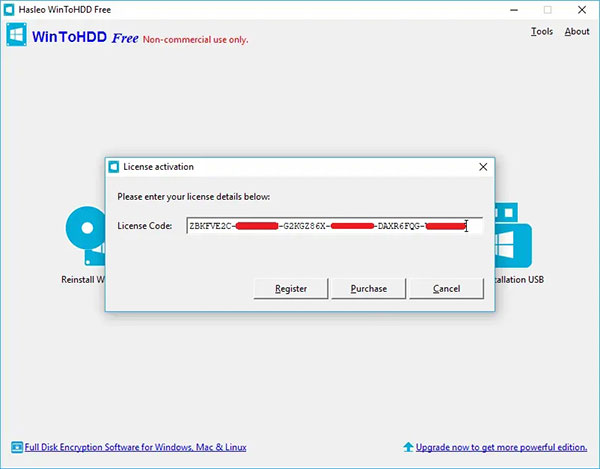Click the License activation dialog title icon
The height and width of the screenshot is (469, 600).
[114, 167]
